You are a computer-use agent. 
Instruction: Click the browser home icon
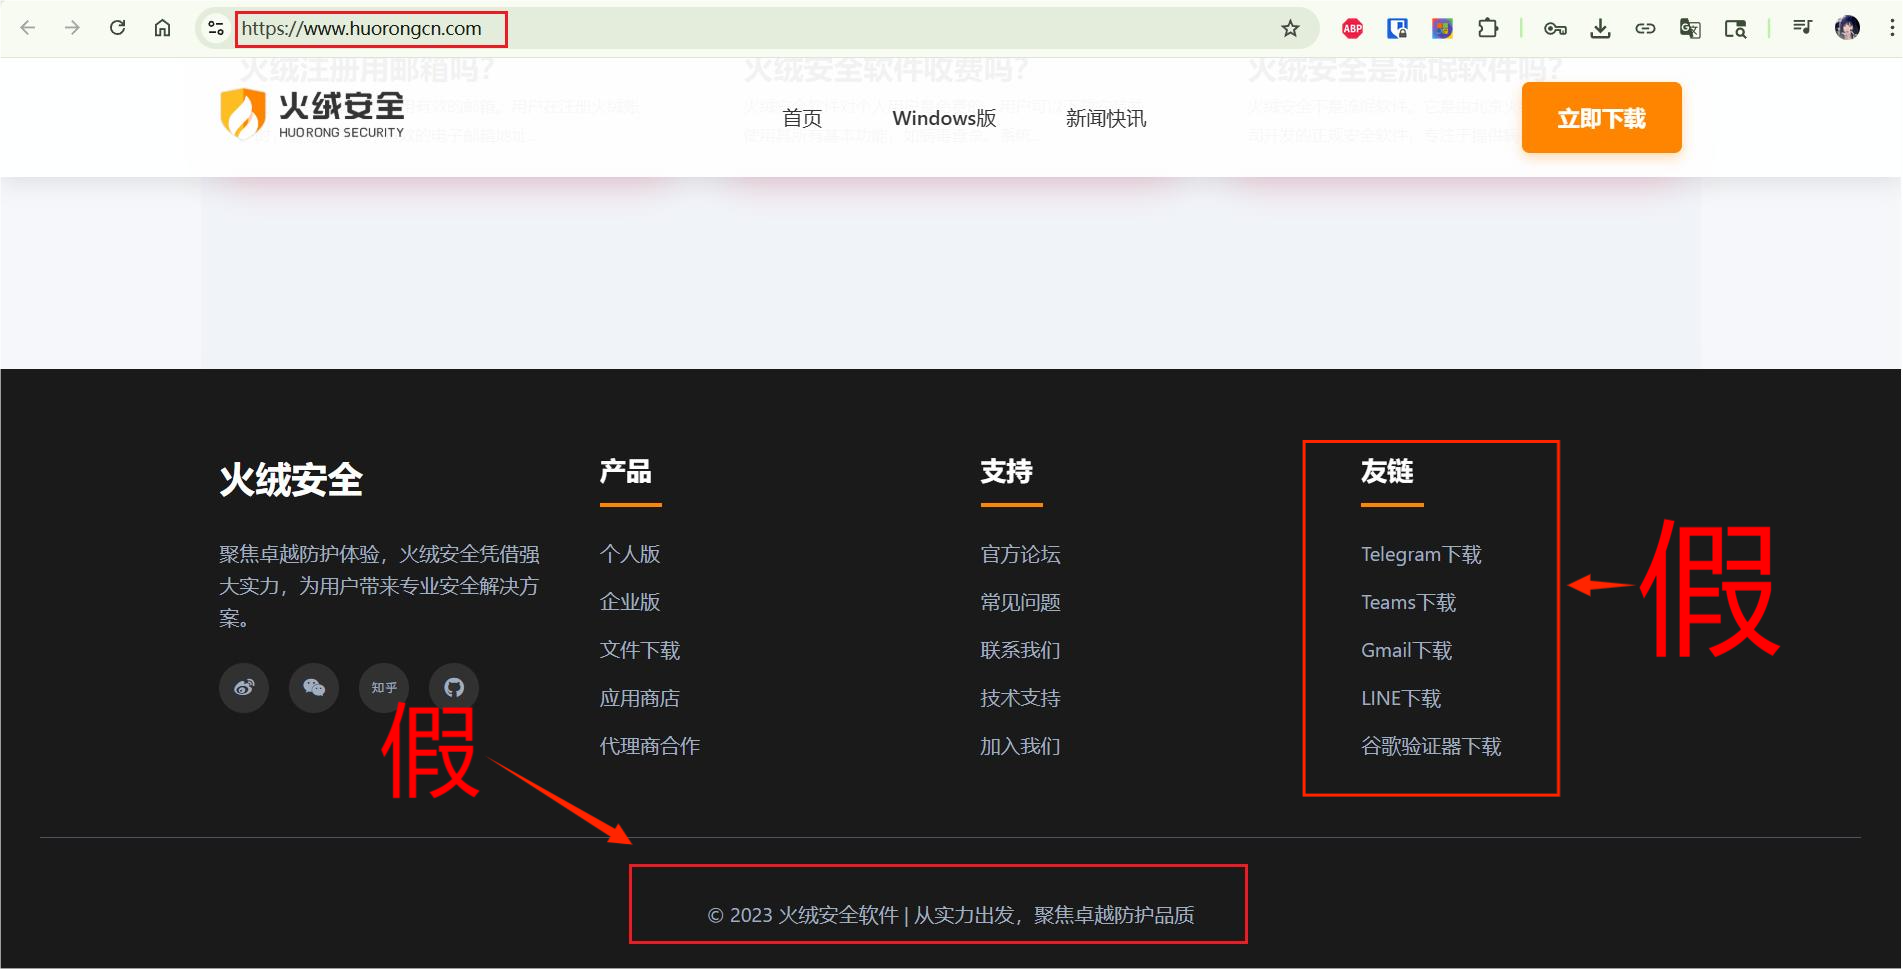(162, 28)
